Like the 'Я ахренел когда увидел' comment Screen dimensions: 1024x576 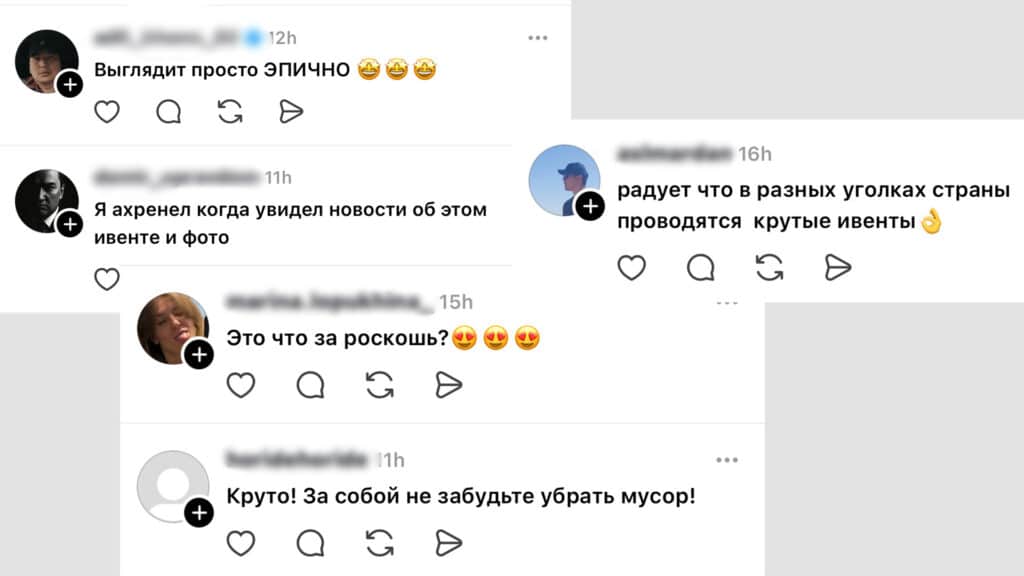click(x=106, y=279)
